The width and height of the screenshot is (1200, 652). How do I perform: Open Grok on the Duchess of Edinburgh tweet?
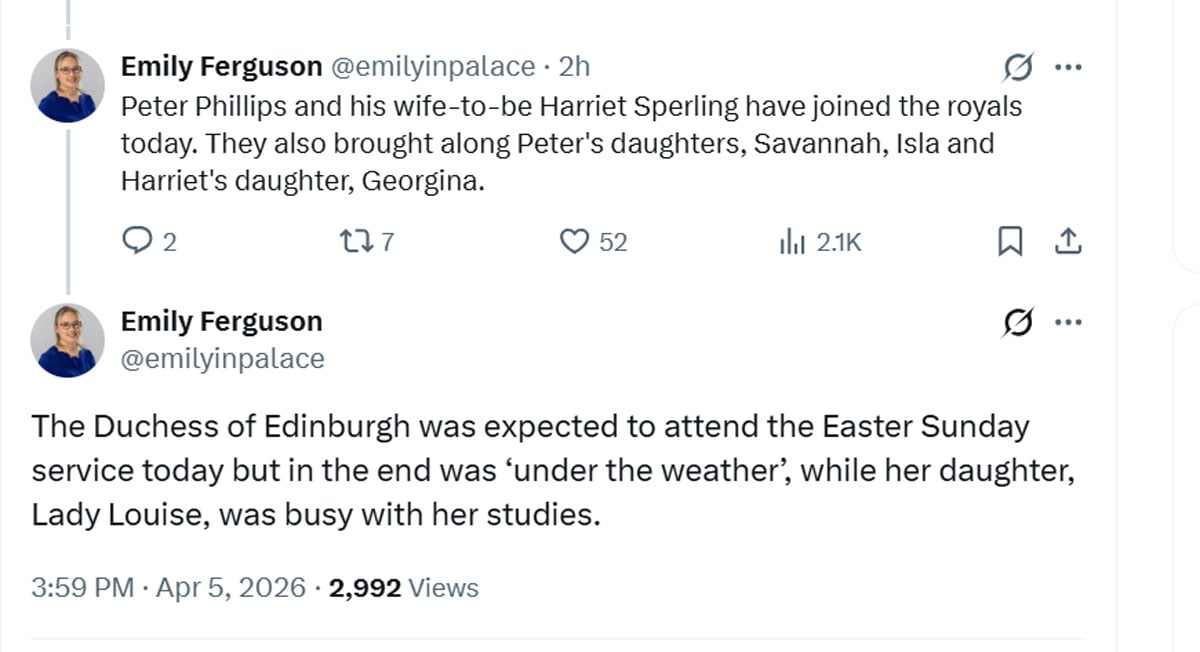click(x=1017, y=321)
